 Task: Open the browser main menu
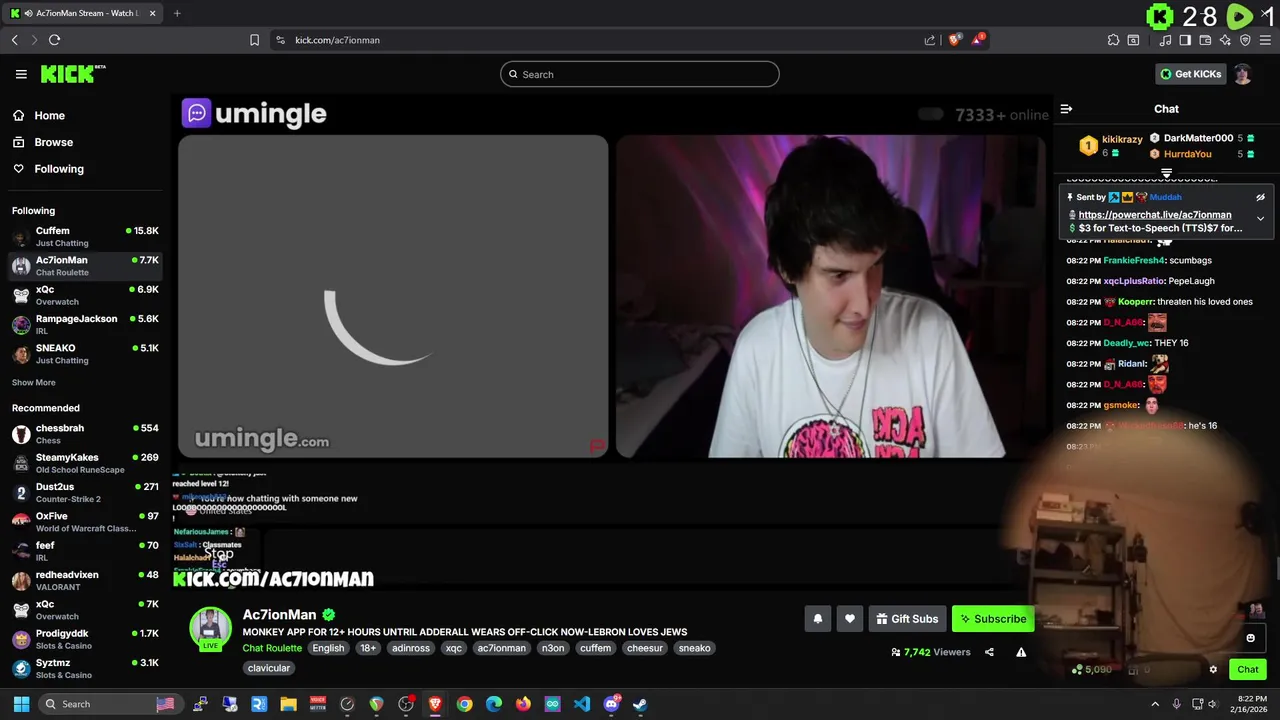[1266, 40]
